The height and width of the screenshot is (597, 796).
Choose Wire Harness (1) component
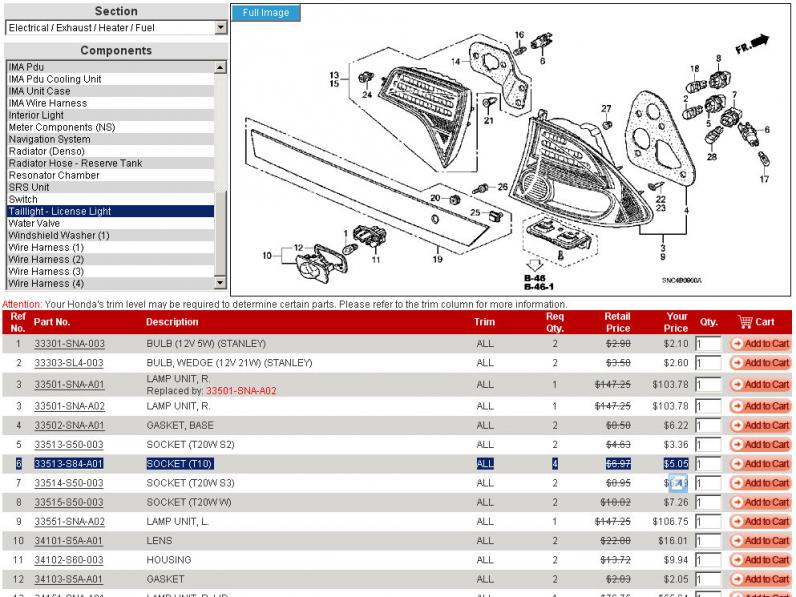pos(110,248)
